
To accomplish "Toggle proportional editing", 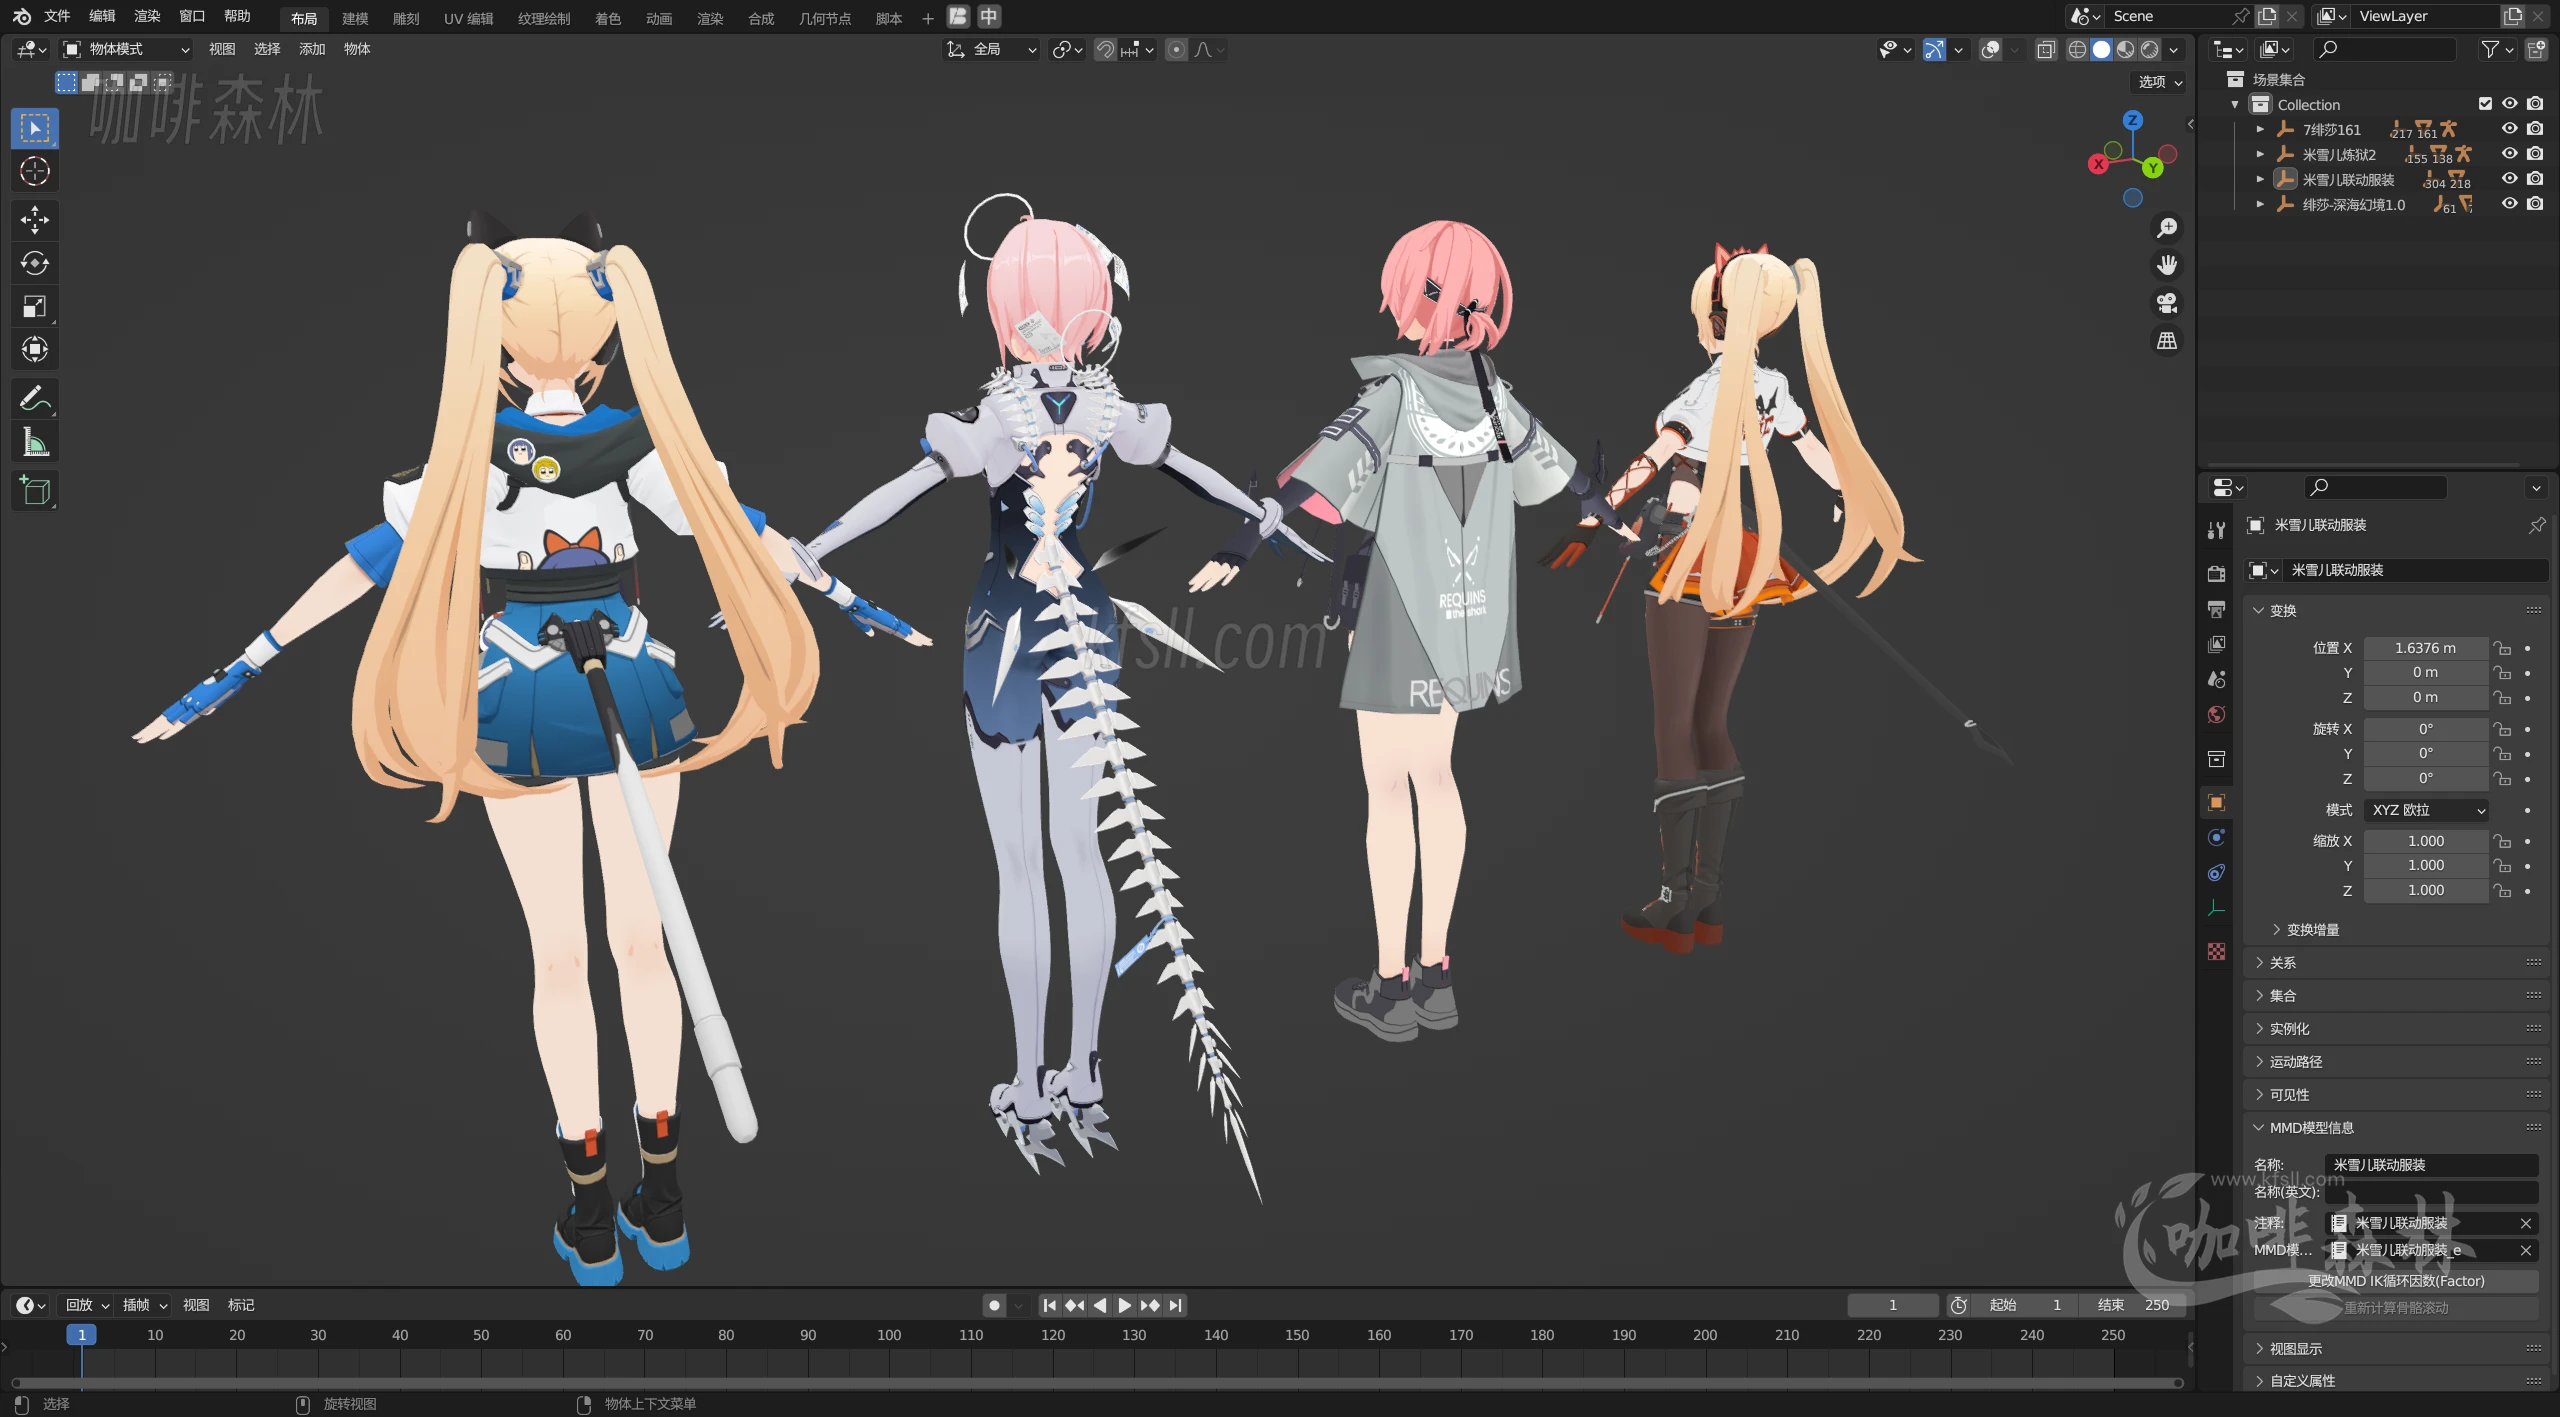I will click(x=1177, y=49).
